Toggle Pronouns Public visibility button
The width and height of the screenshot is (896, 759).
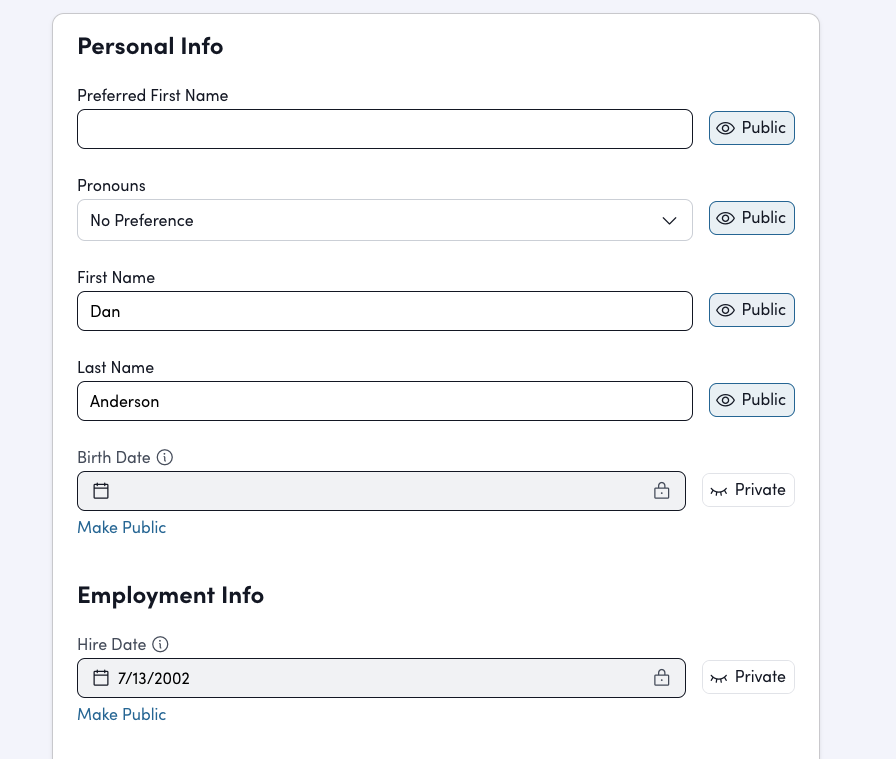pyautogui.click(x=752, y=218)
